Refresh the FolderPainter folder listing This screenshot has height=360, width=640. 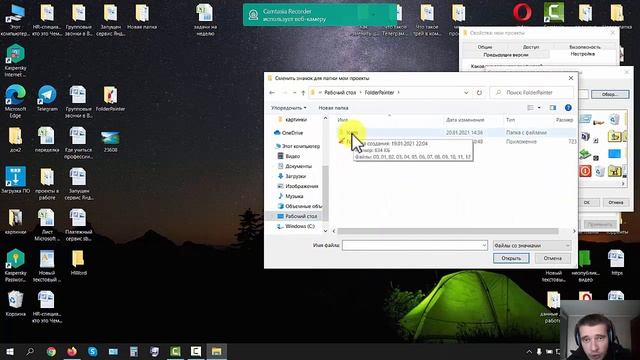(479, 93)
